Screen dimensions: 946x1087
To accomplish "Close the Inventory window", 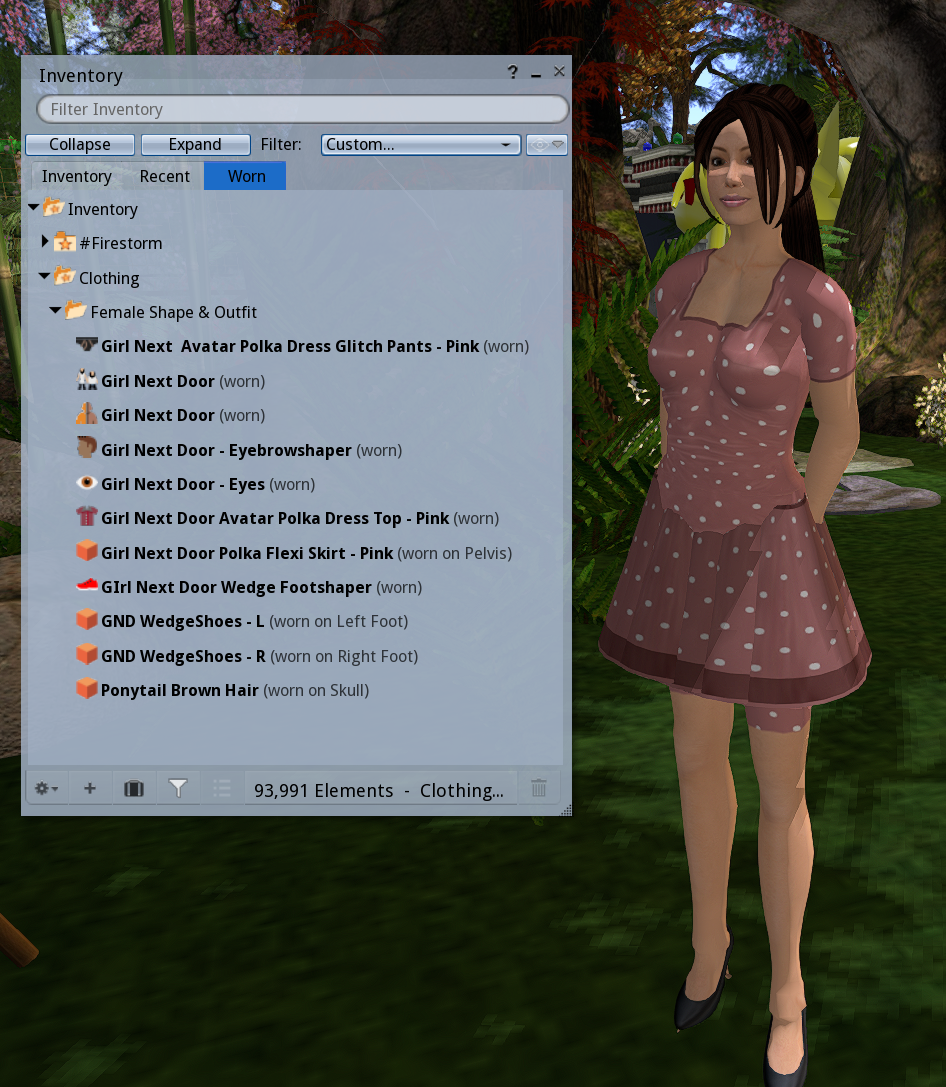I will point(559,71).
